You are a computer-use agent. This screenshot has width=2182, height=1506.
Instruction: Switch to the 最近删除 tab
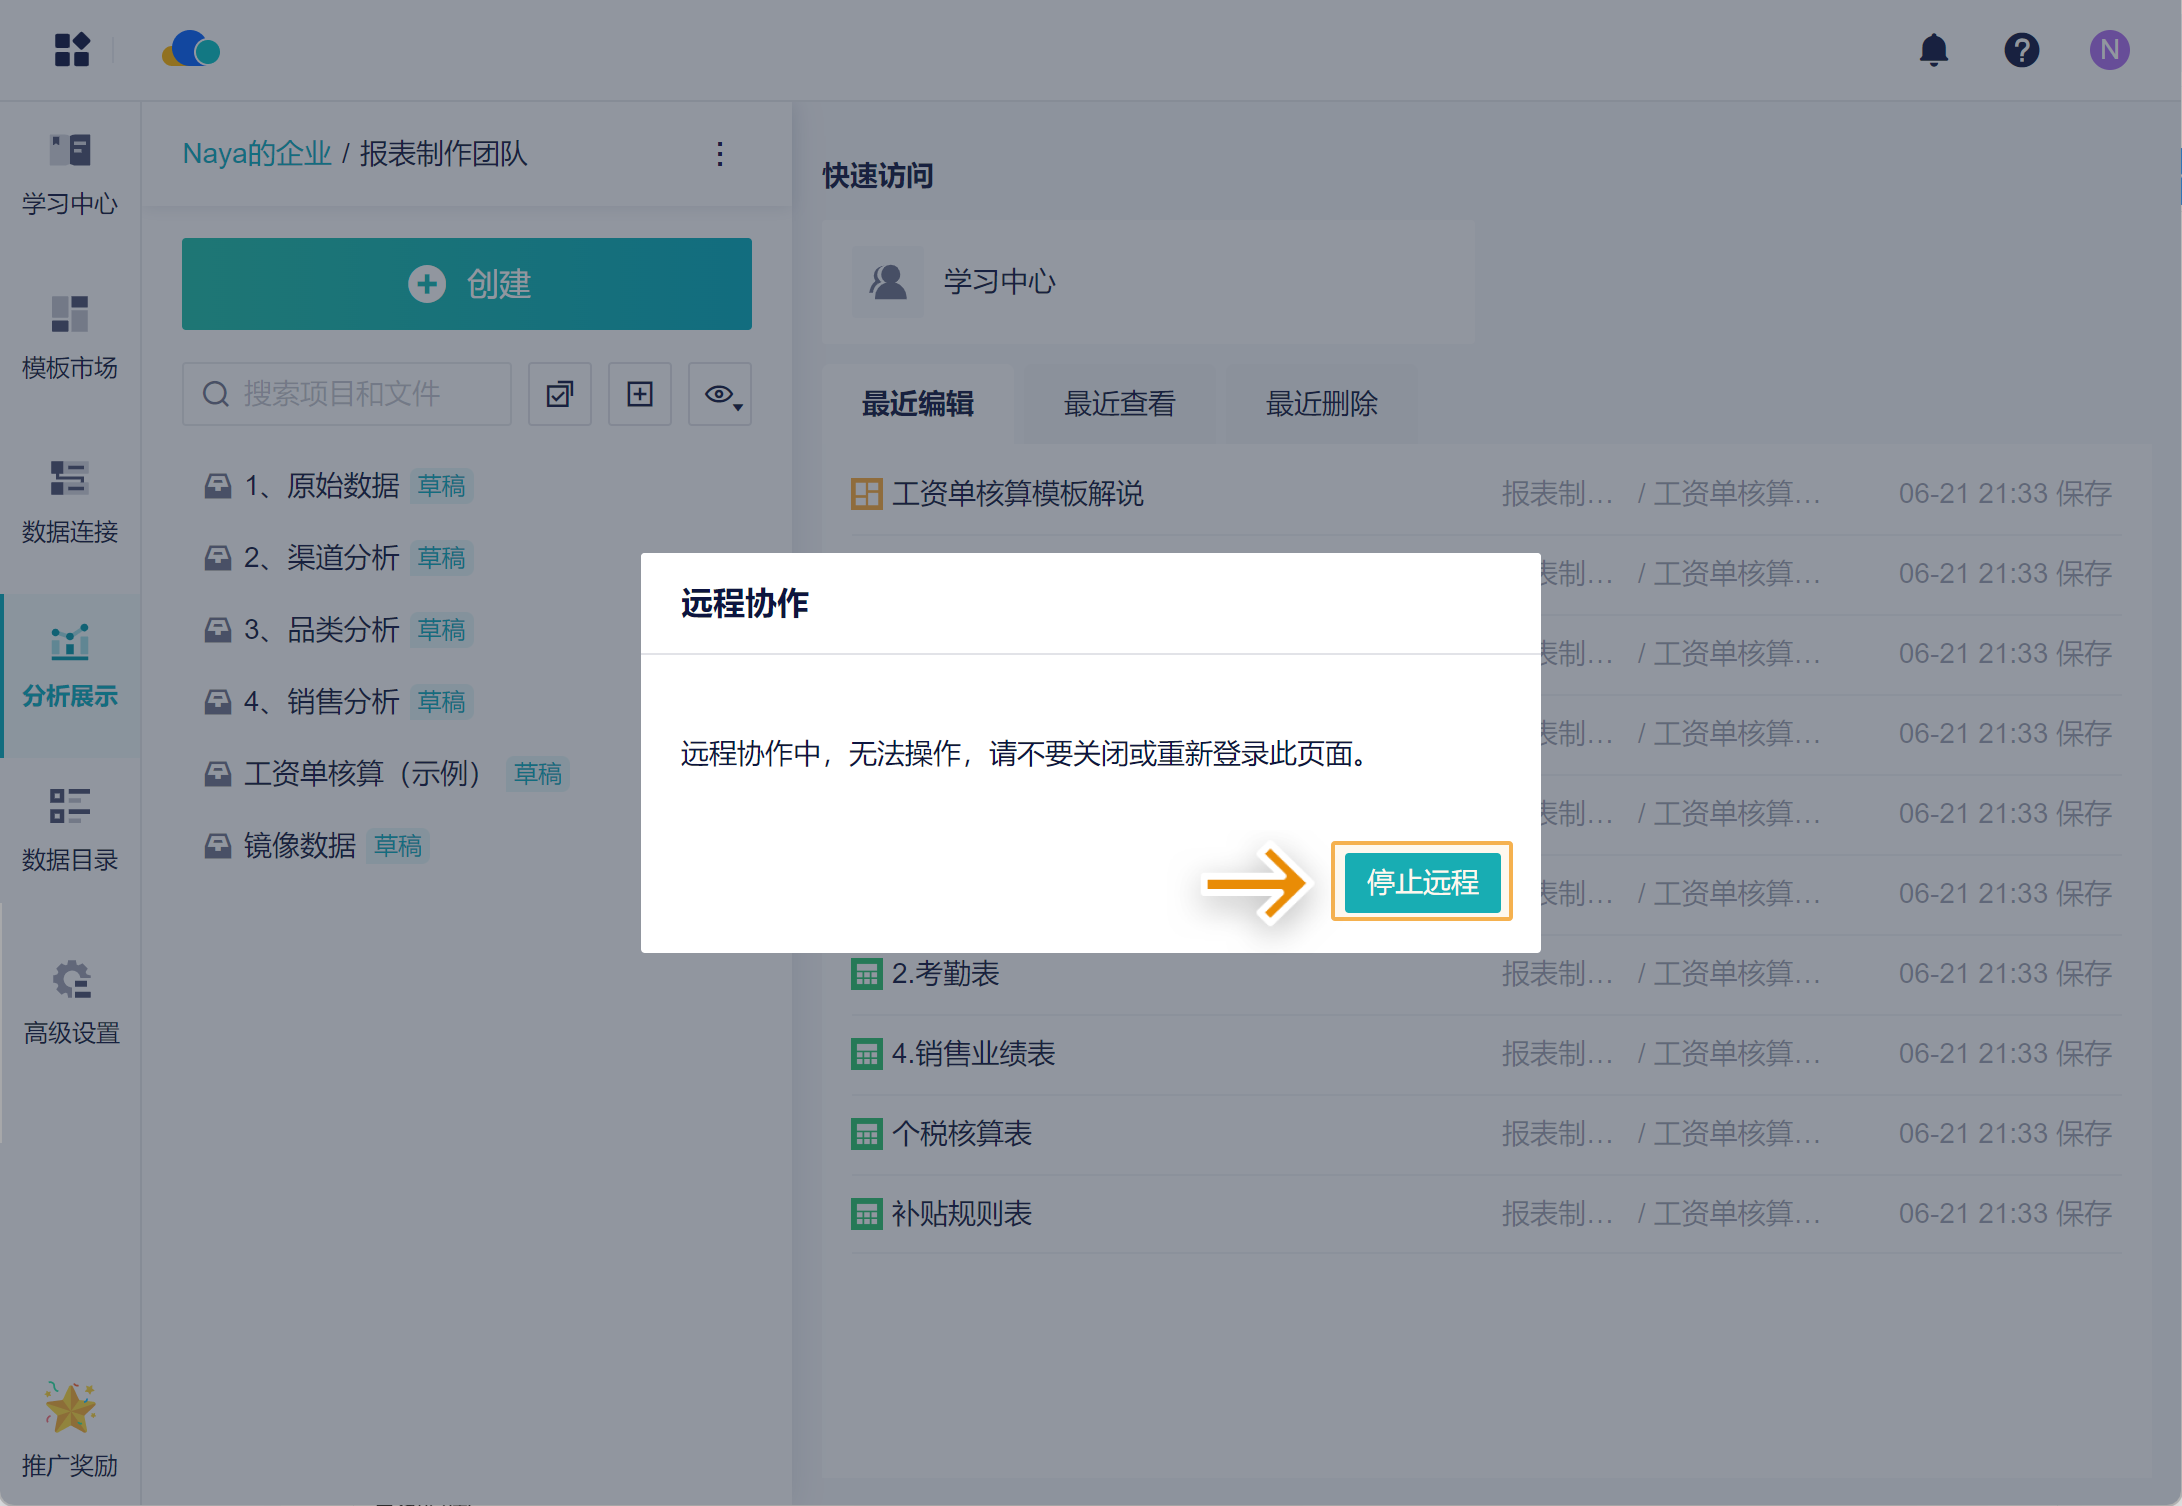tap(1321, 404)
